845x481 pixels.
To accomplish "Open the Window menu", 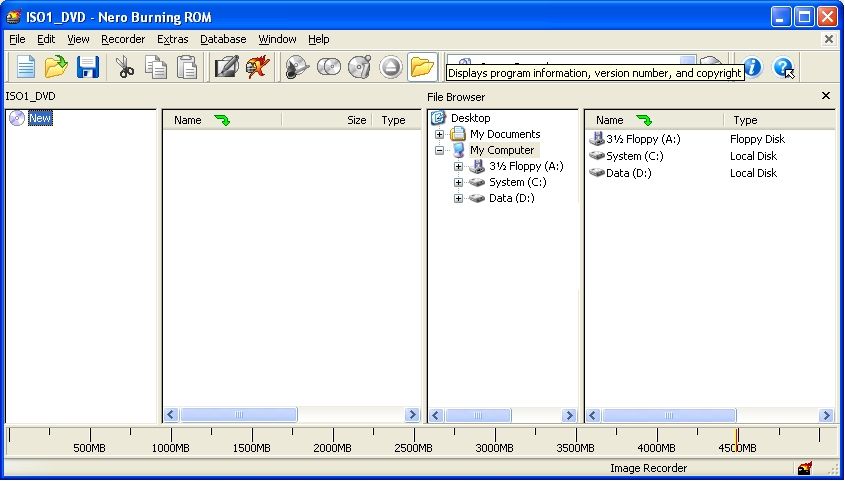I will pos(277,39).
